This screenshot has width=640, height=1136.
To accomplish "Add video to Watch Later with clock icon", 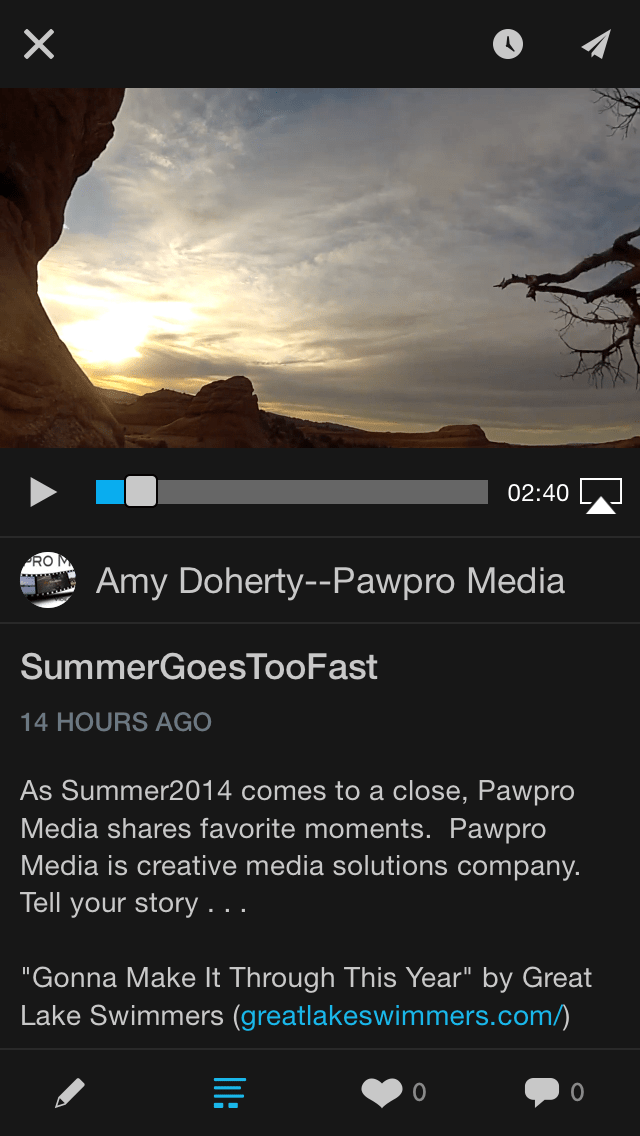I will click(508, 44).
